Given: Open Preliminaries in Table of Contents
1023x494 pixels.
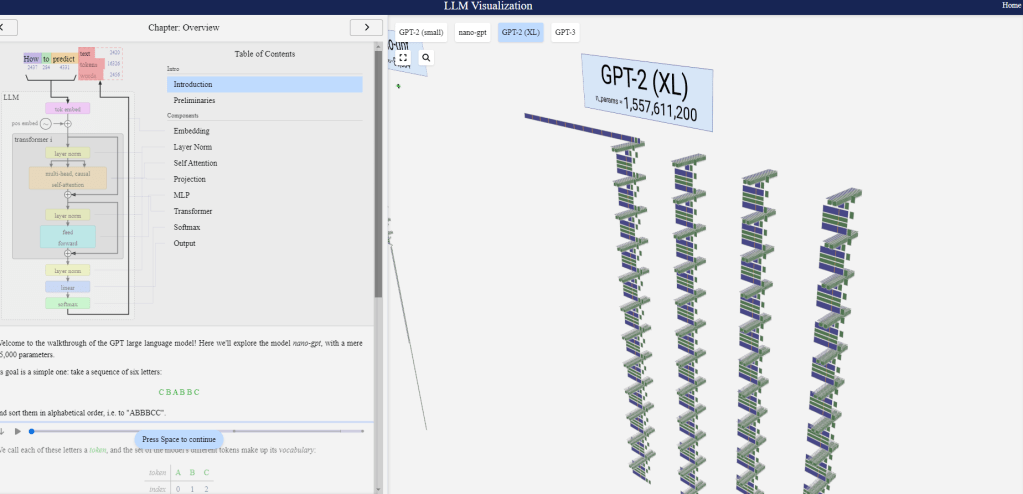Looking at the screenshot, I should pyautogui.click(x=194, y=101).
